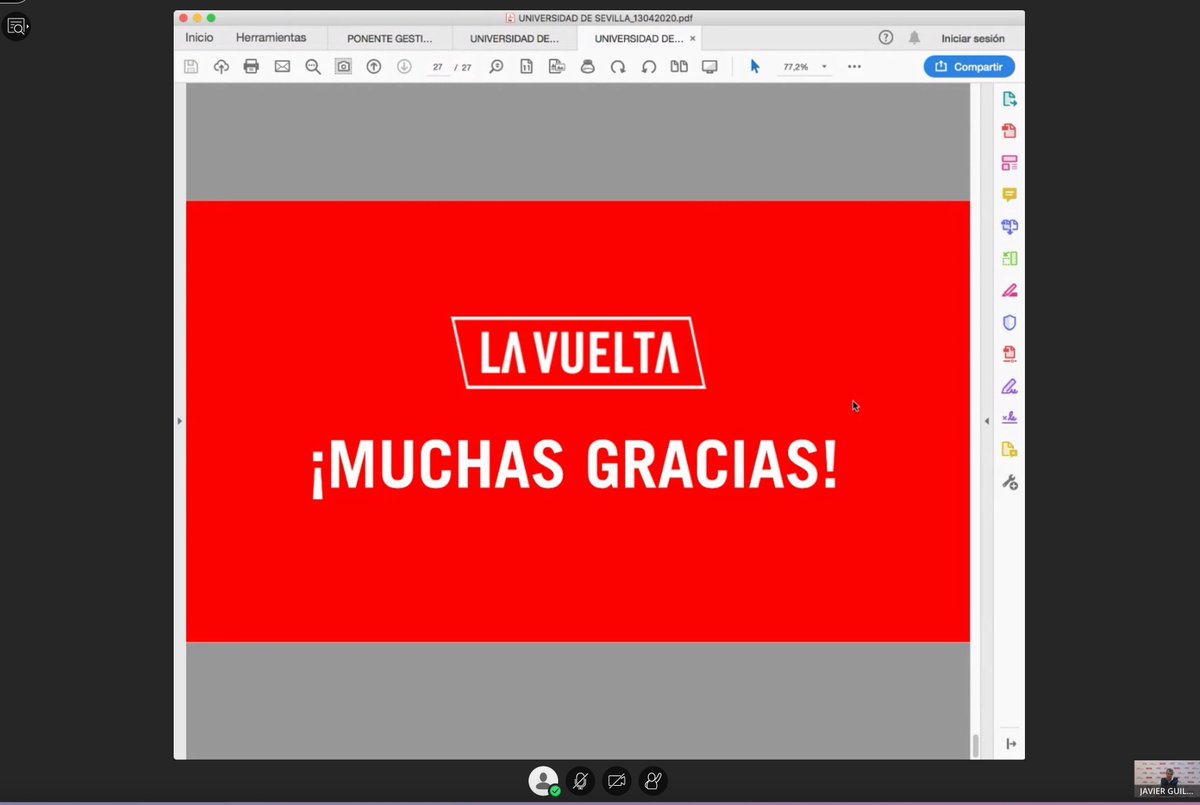Viewport: 1200px width, 805px height.
Task: Click the two-page view icon
Action: point(679,67)
